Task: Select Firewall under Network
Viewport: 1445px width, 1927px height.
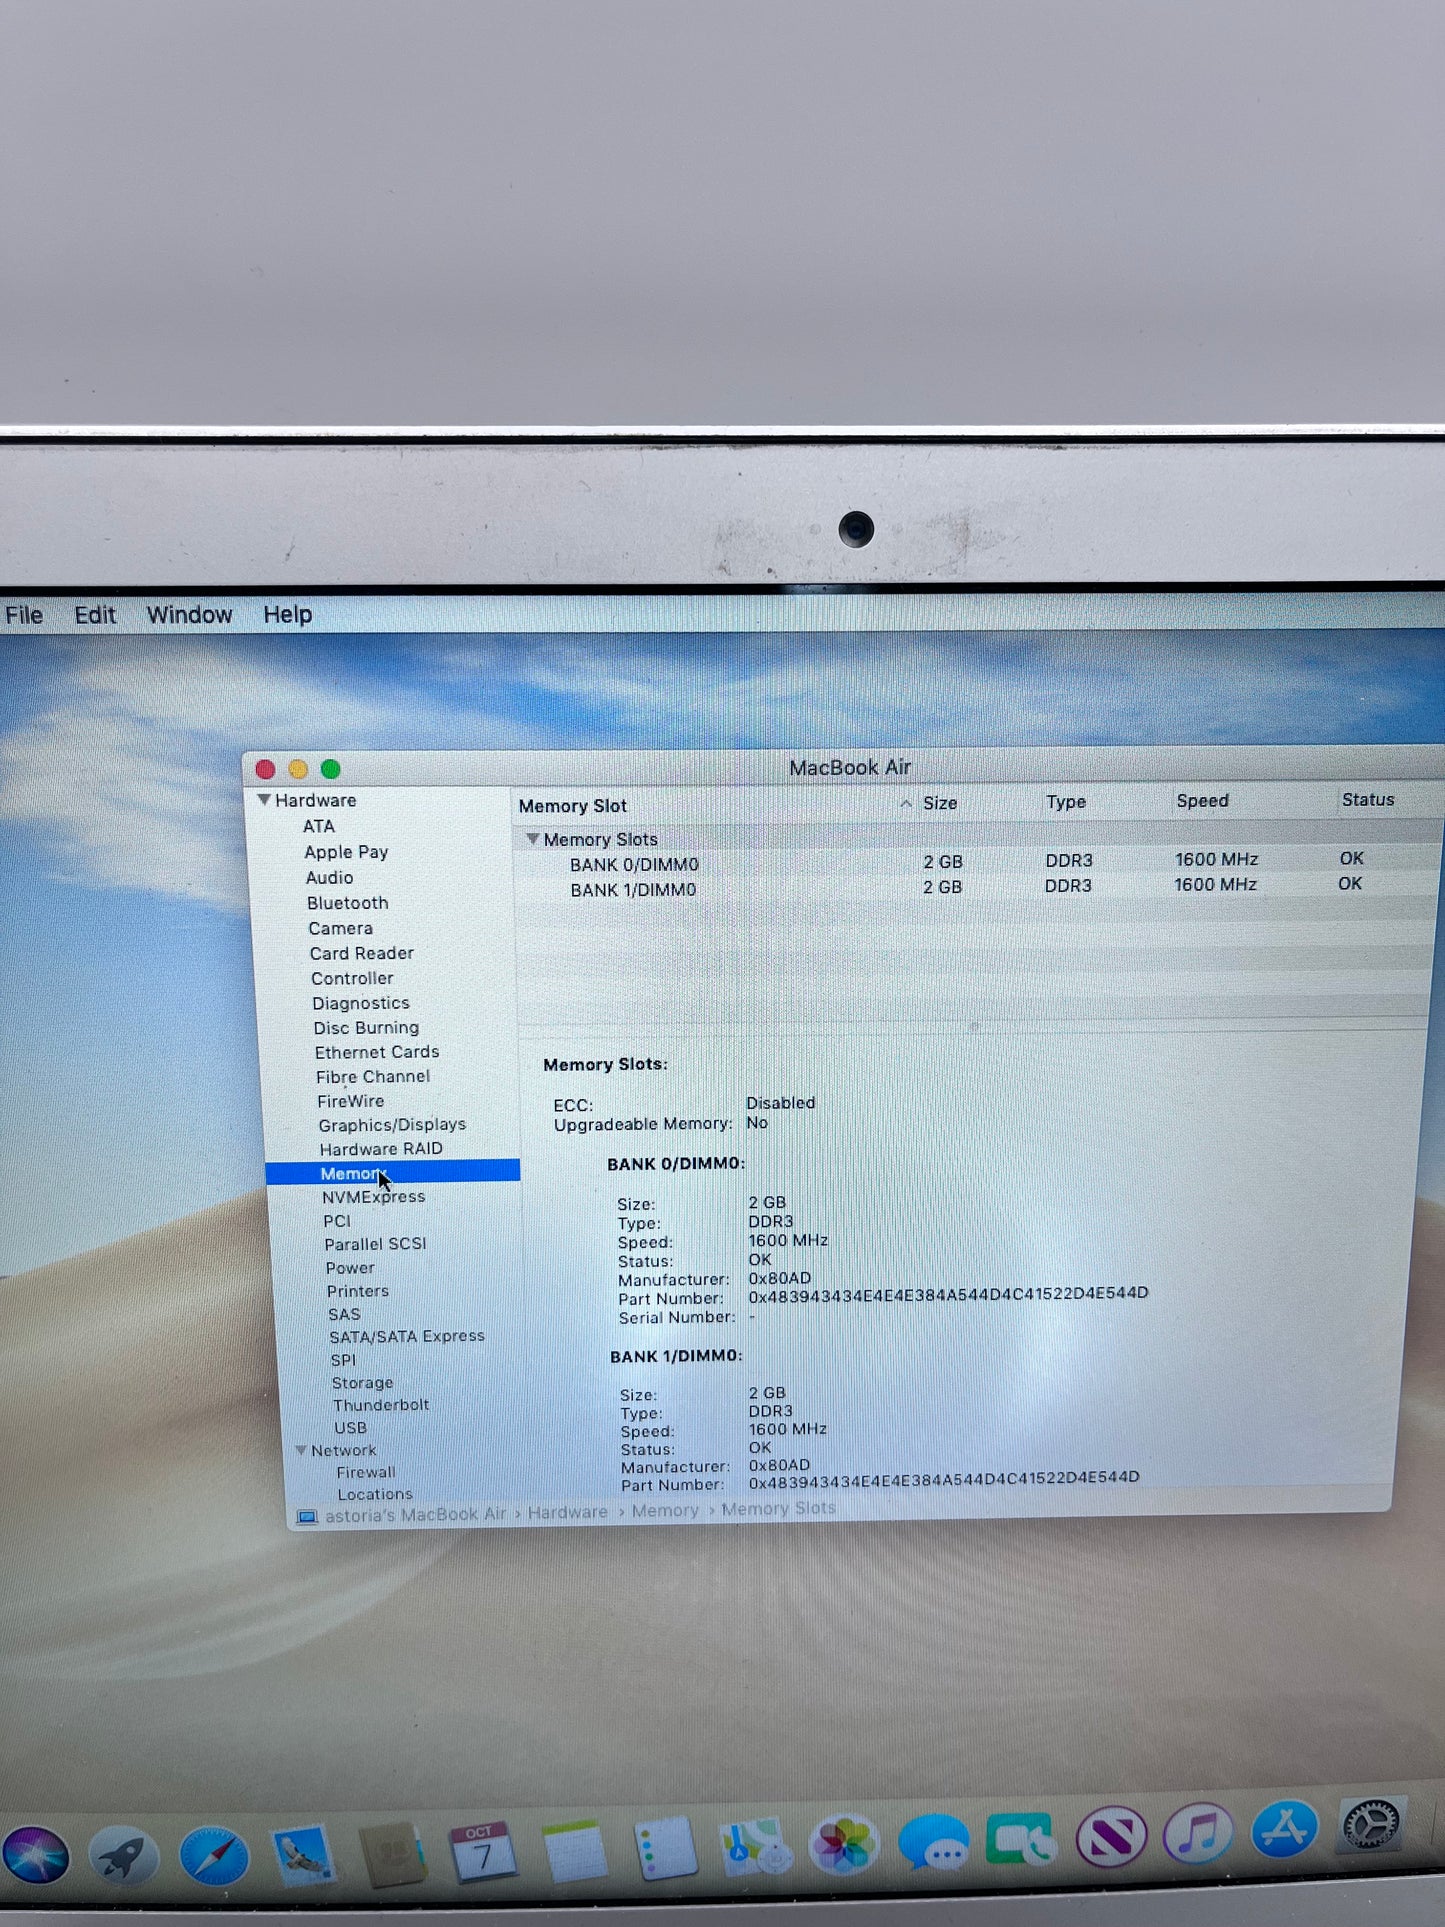Action: (x=366, y=1472)
